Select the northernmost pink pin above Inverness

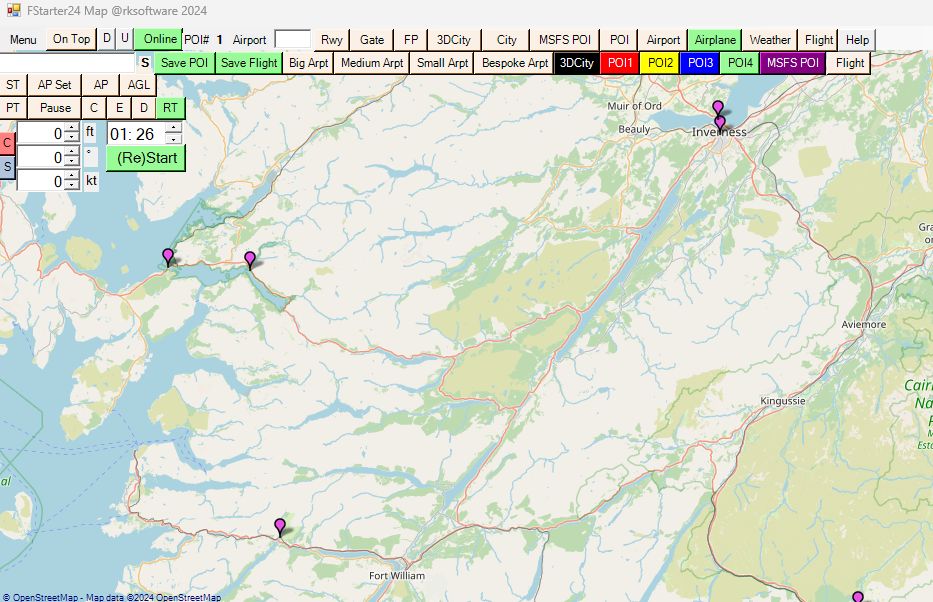717,107
